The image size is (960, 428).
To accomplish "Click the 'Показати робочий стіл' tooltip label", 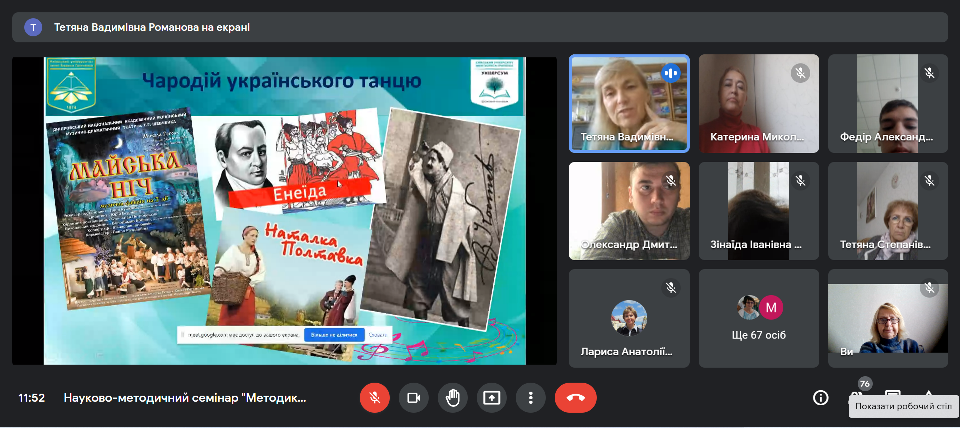I will tap(902, 407).
